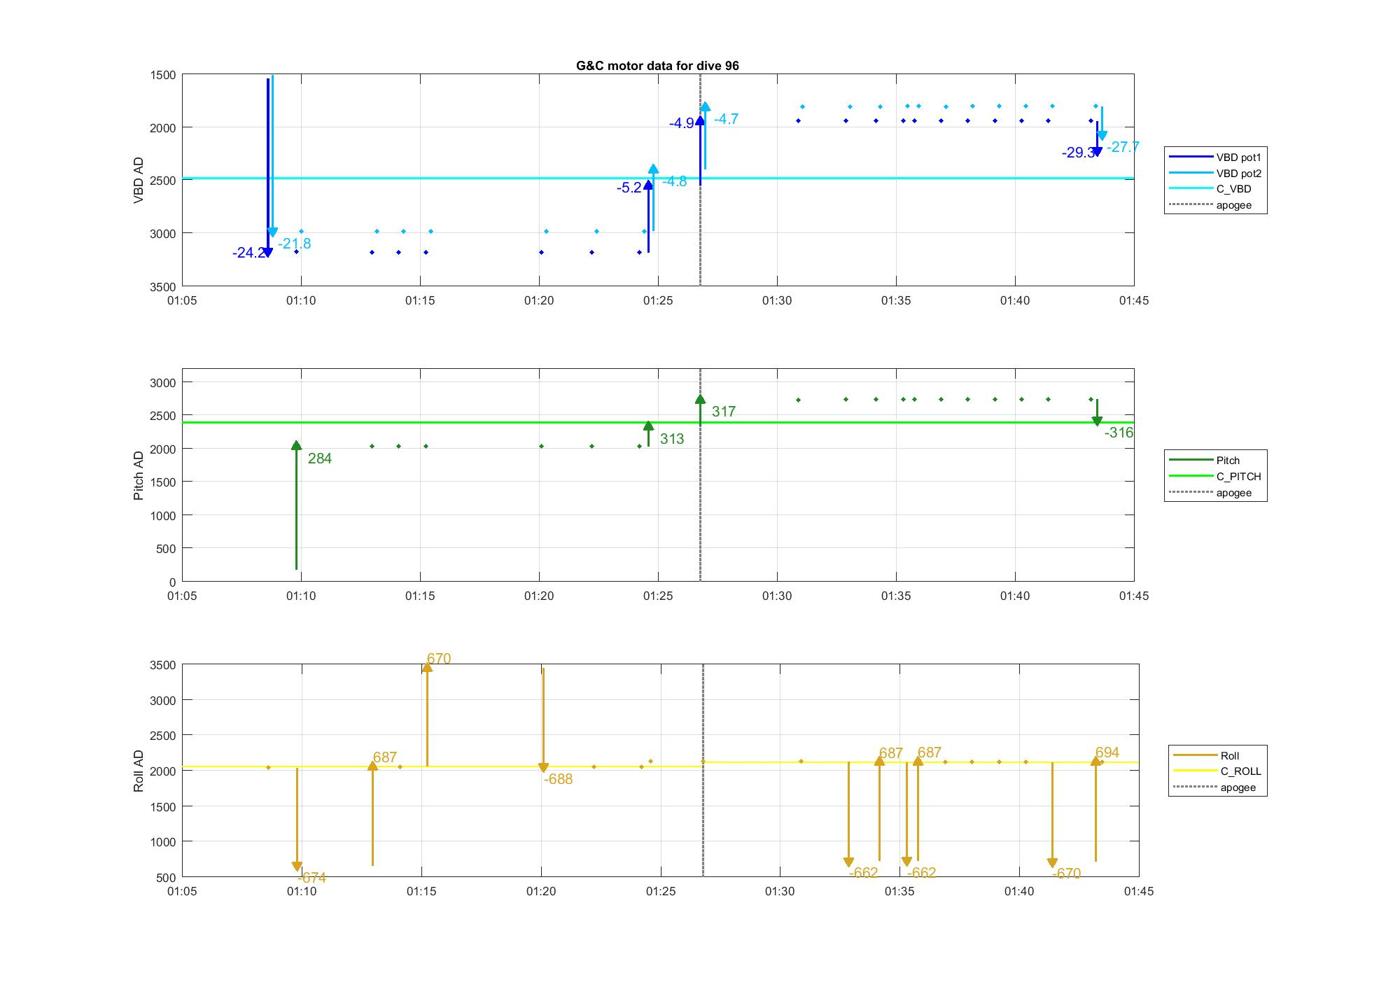Click the "01:30" x-axis tick under the VBD plot
This screenshot has width=1400, height=986.
[777, 300]
